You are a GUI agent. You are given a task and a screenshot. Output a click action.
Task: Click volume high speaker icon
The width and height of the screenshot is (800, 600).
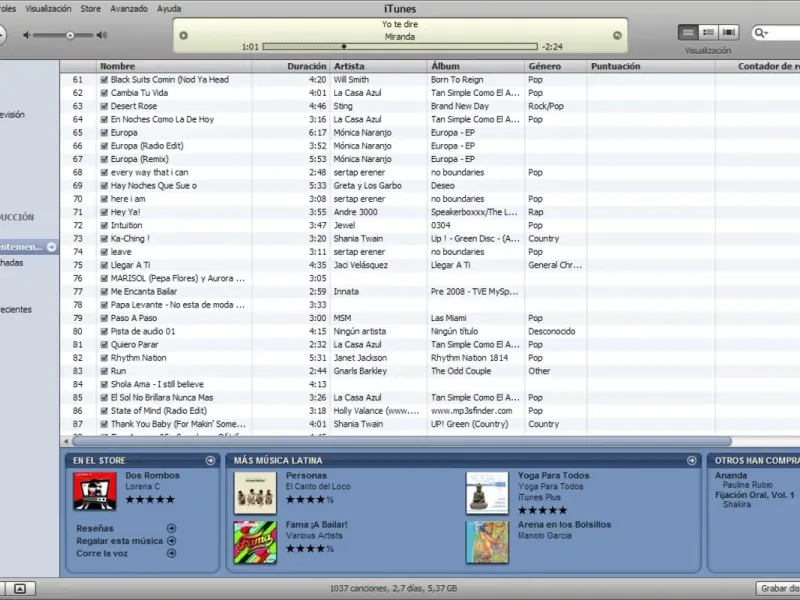[102, 35]
